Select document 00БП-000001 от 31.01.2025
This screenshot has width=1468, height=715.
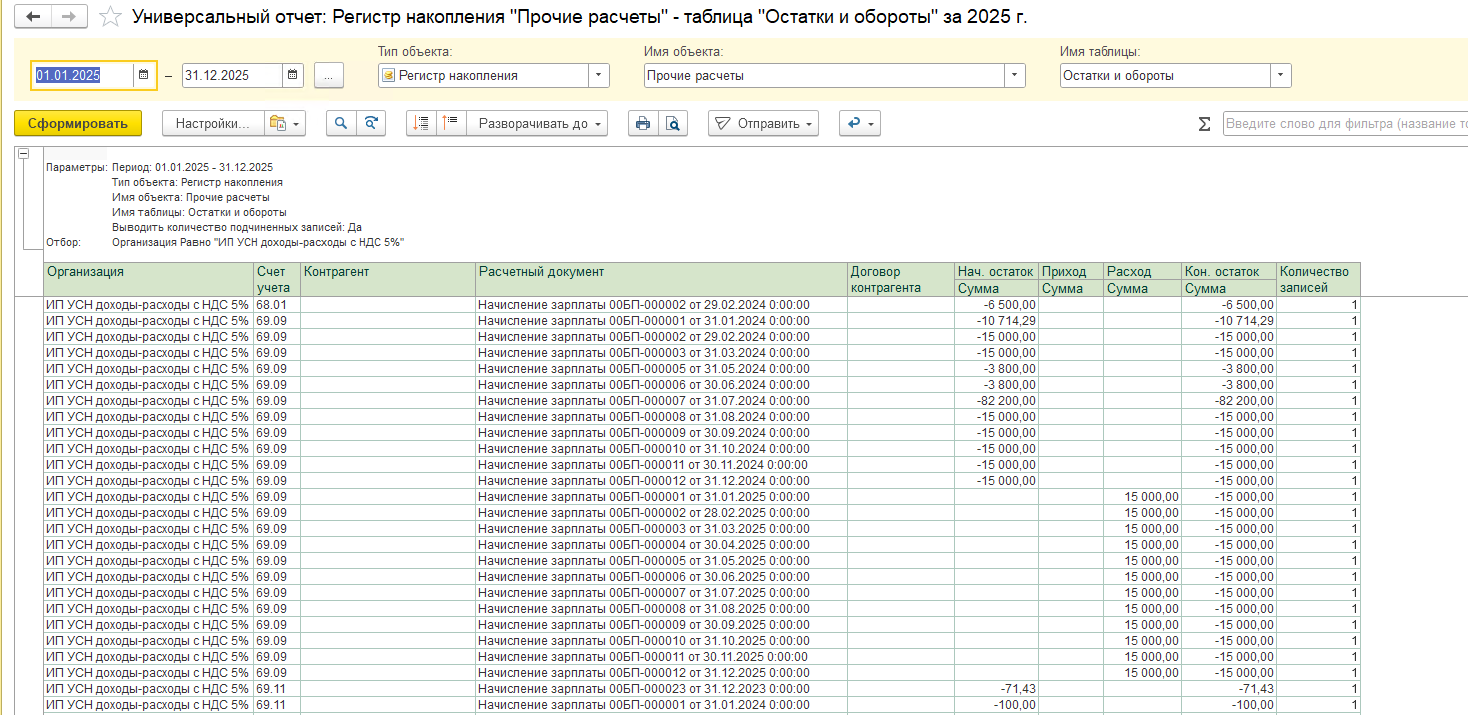point(661,497)
